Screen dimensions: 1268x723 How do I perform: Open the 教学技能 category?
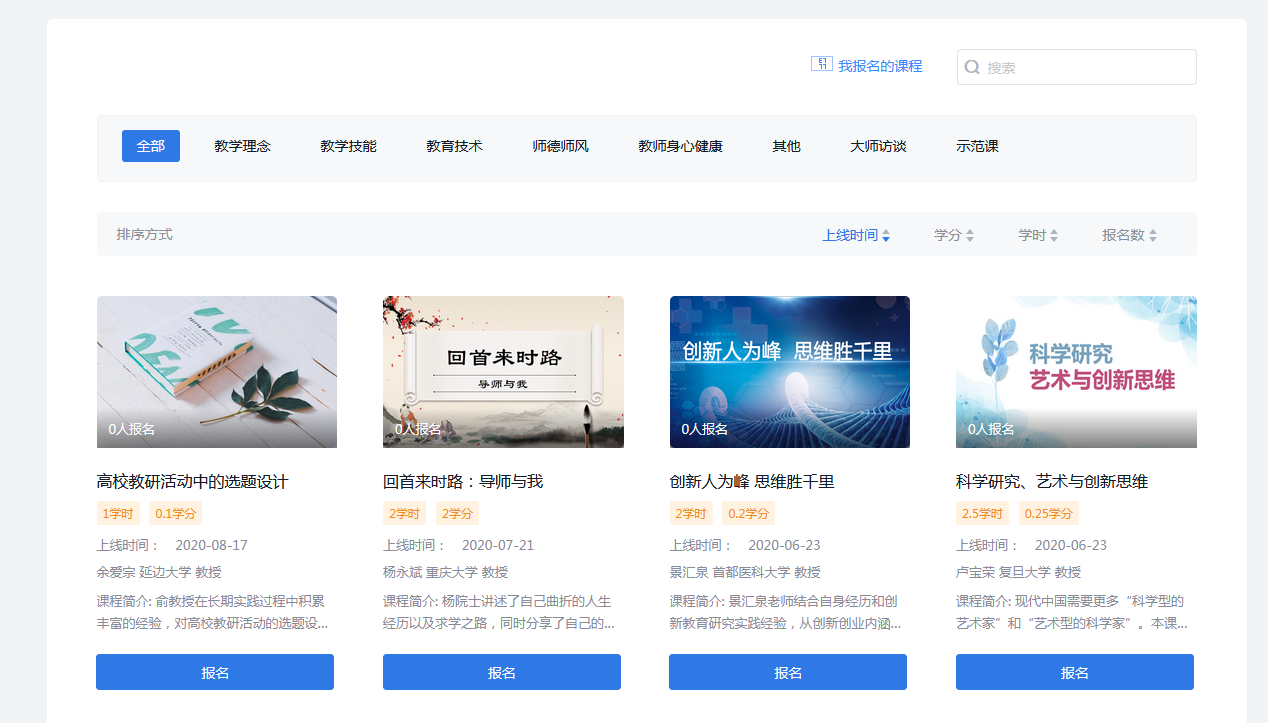348,146
